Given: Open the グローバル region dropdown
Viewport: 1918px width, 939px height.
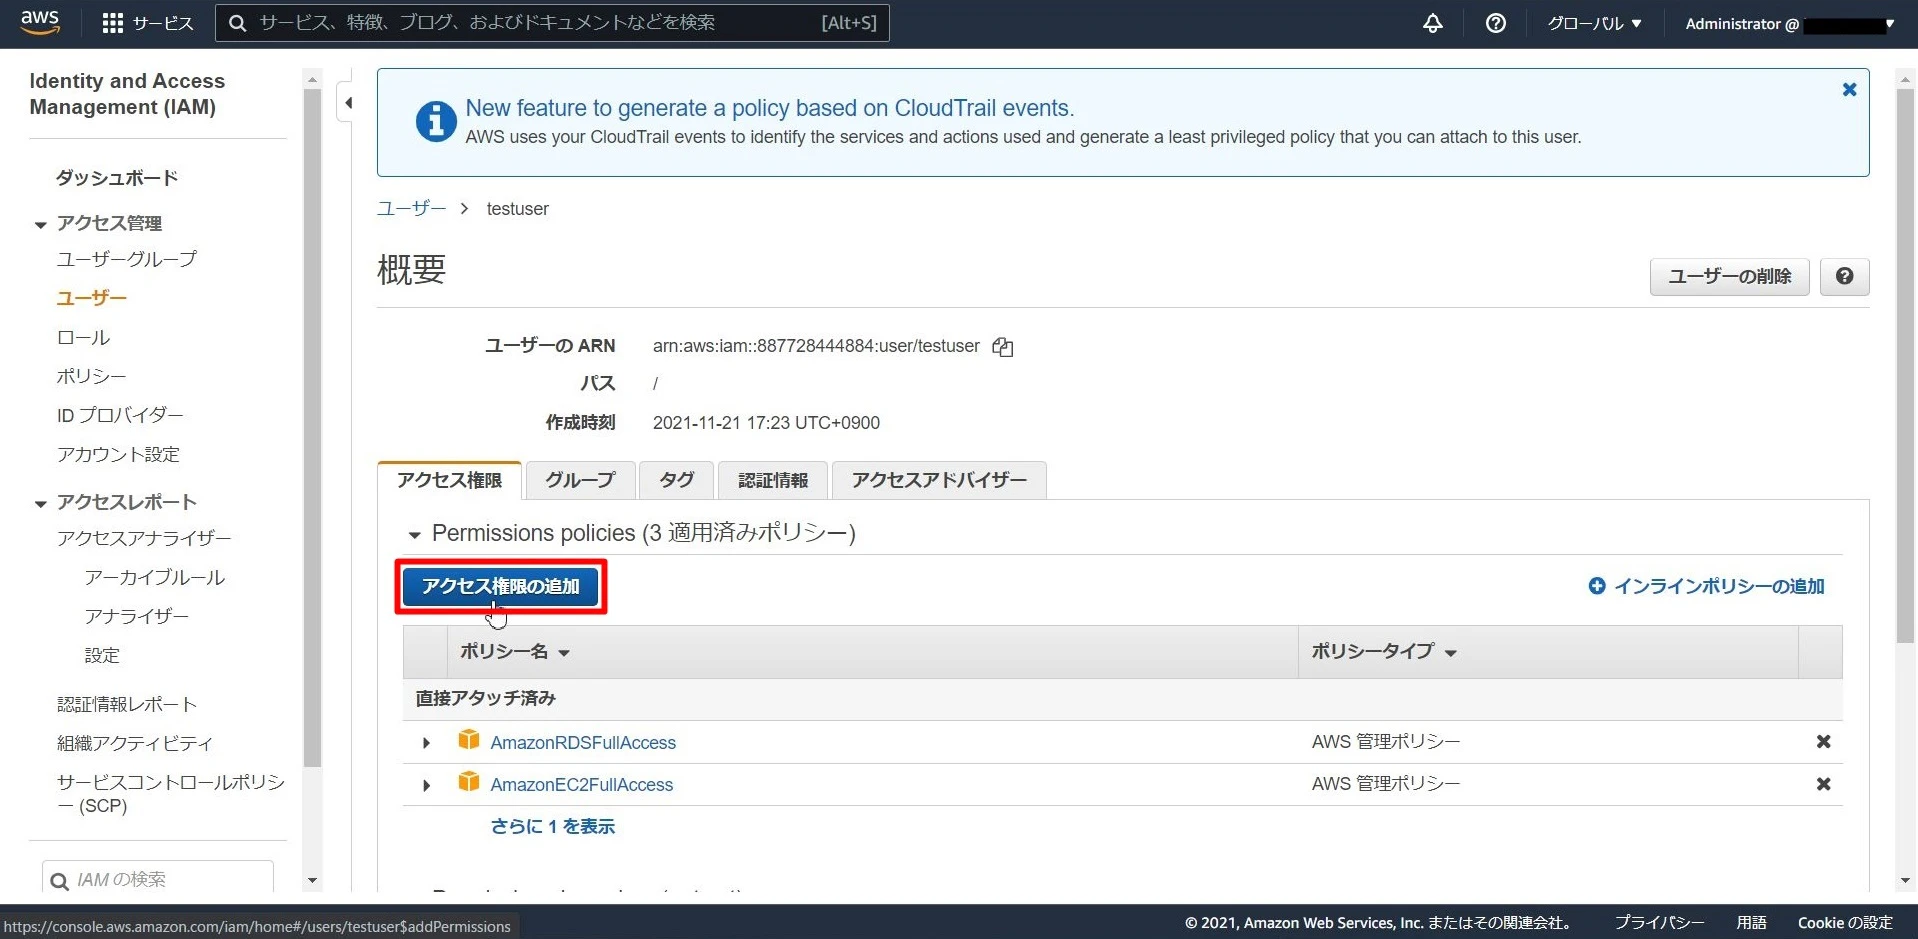Looking at the screenshot, I should coord(1594,23).
